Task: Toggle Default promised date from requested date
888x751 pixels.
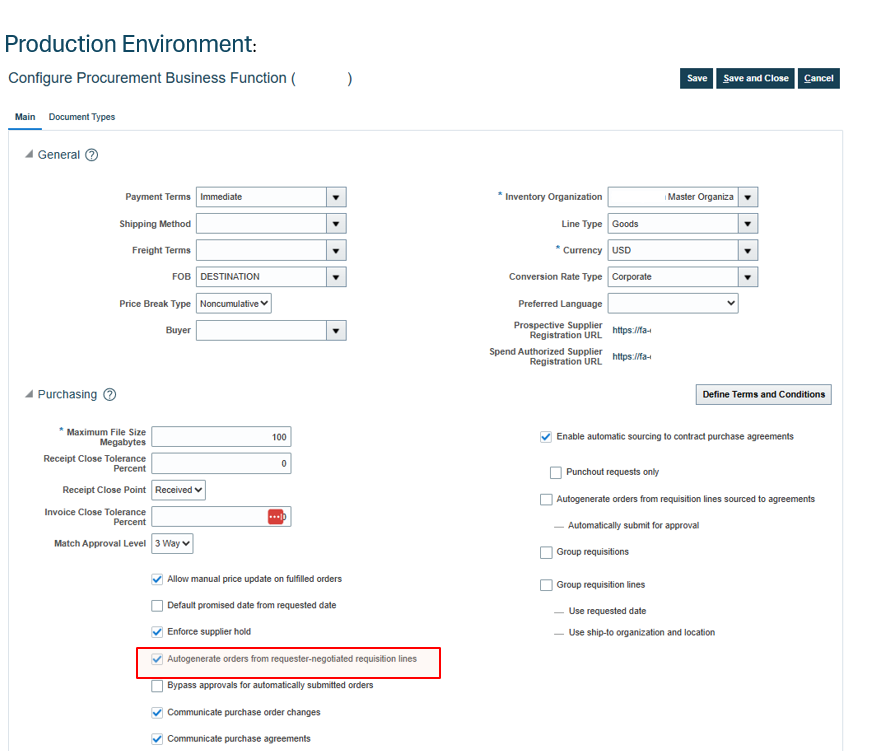Action: 157,605
